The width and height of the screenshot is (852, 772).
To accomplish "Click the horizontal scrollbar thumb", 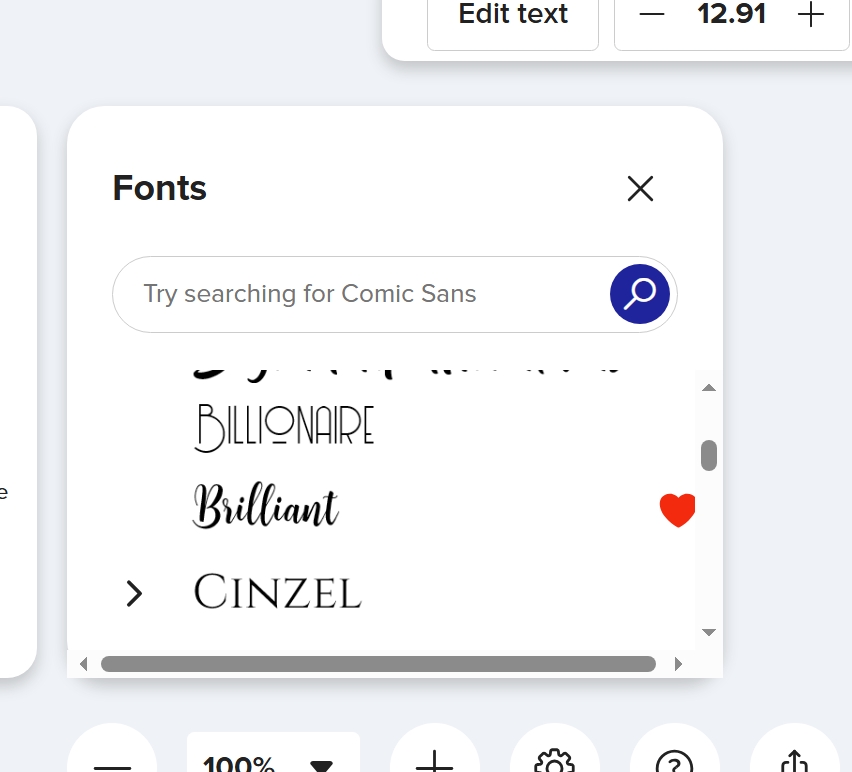I will pos(378,664).
